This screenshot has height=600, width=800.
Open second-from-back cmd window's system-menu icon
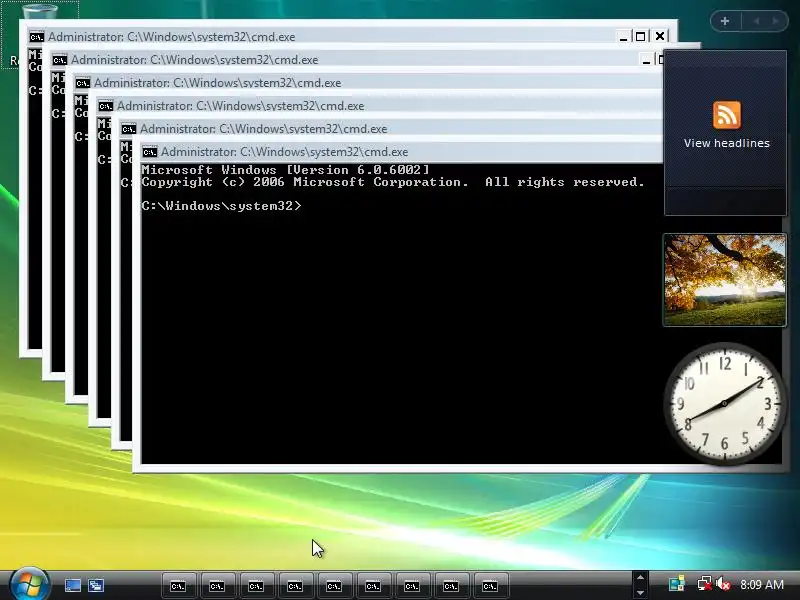tap(60, 60)
